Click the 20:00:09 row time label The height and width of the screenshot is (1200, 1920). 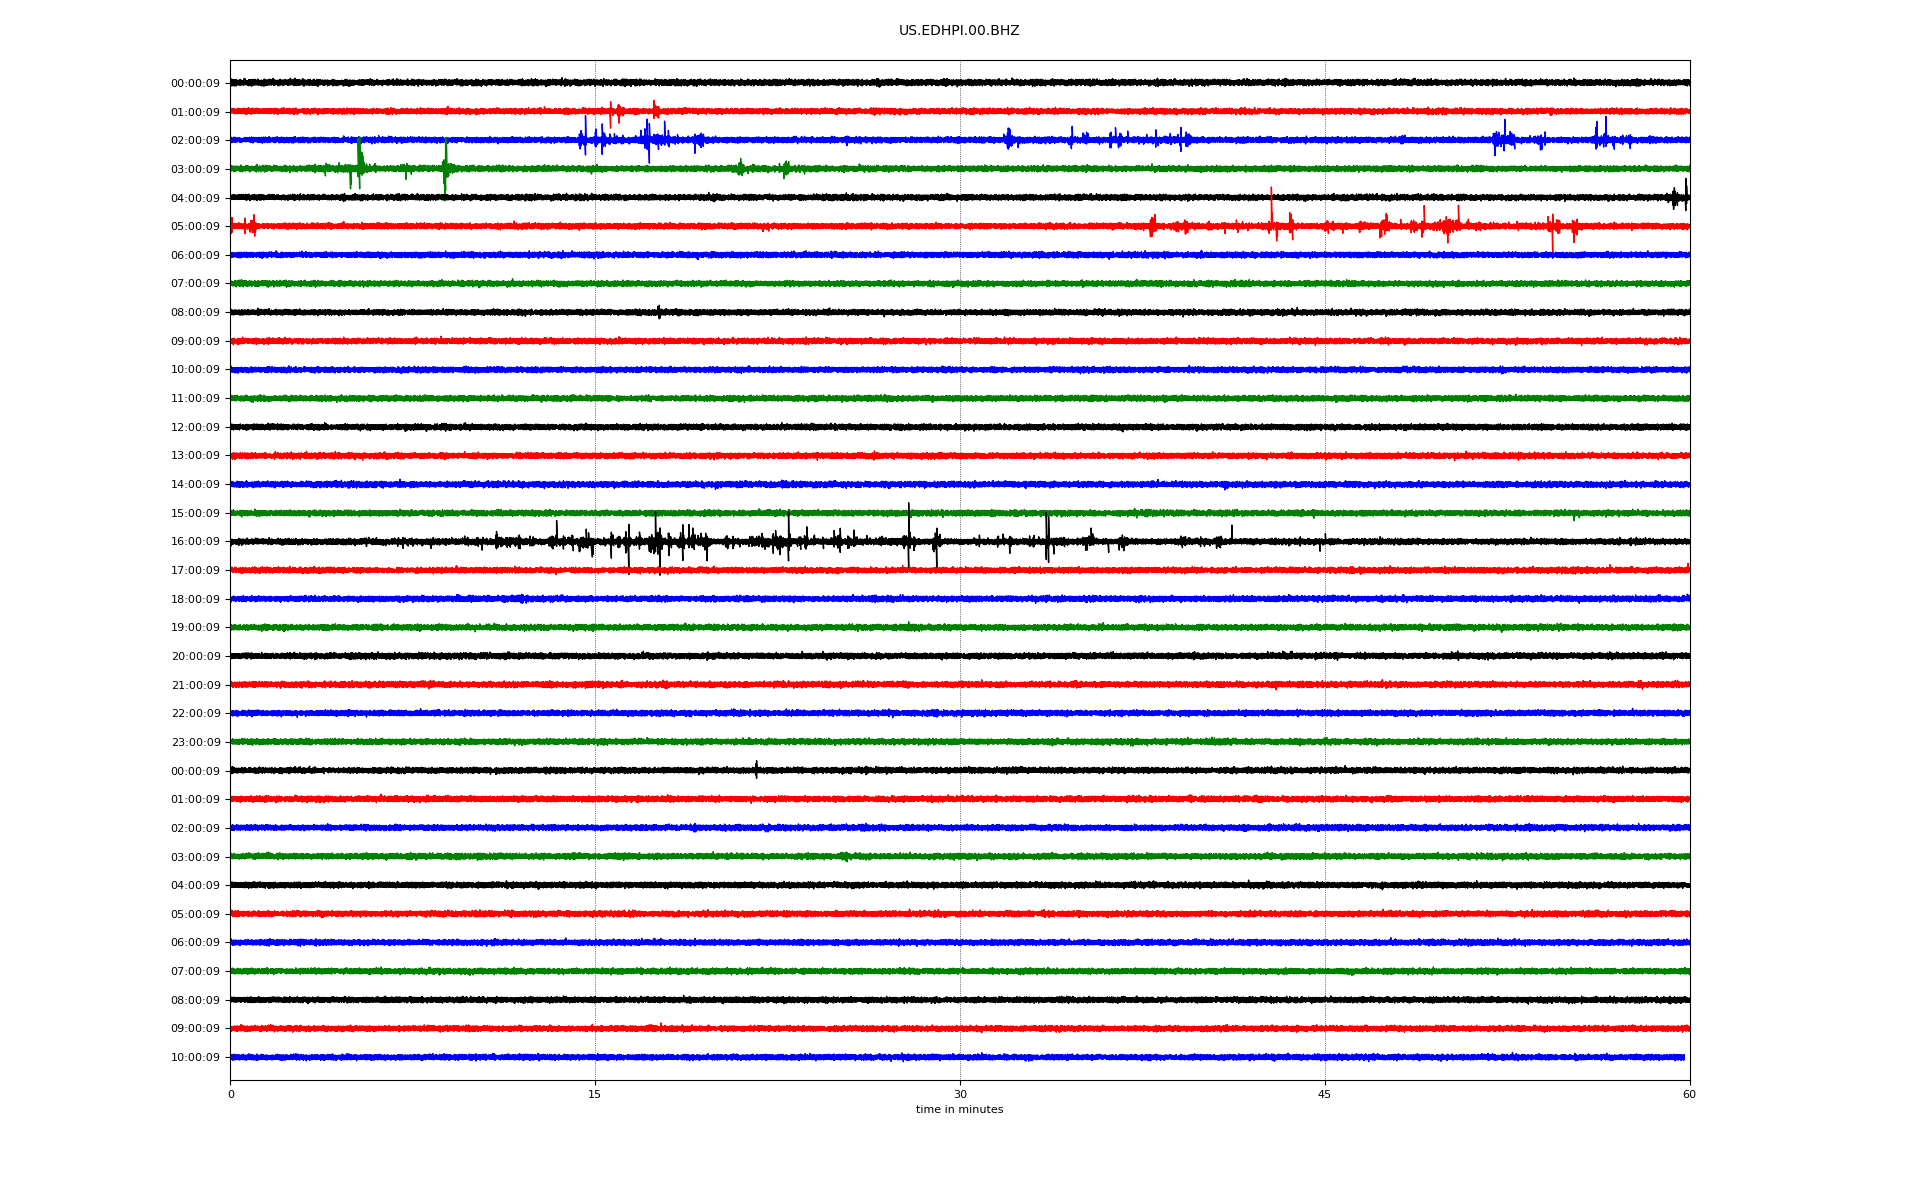[195, 657]
